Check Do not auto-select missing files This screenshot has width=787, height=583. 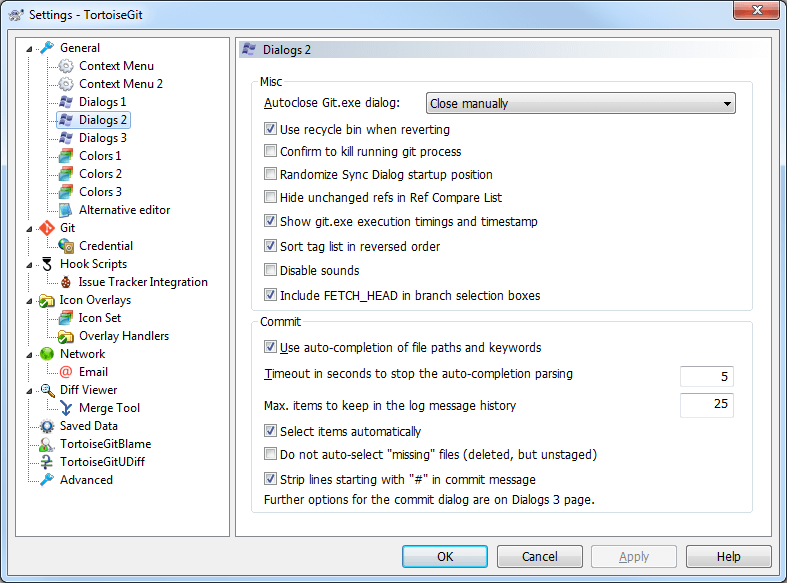click(x=271, y=454)
